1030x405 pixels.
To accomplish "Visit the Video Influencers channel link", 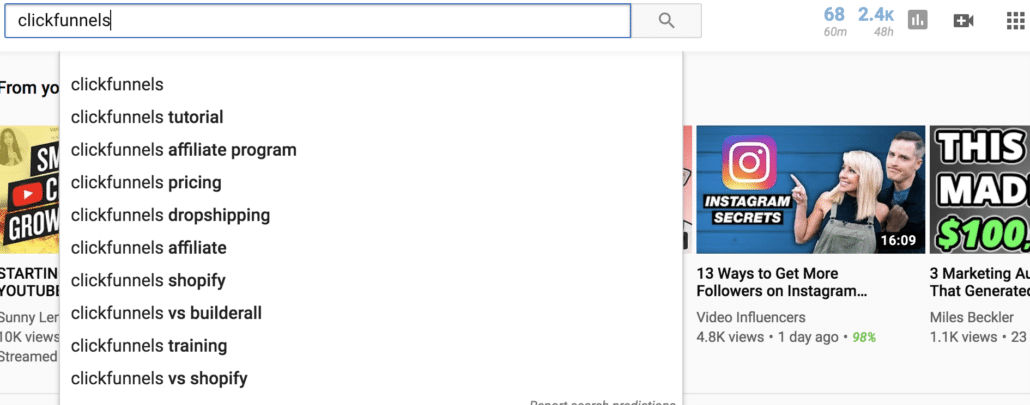I will tap(751, 318).
